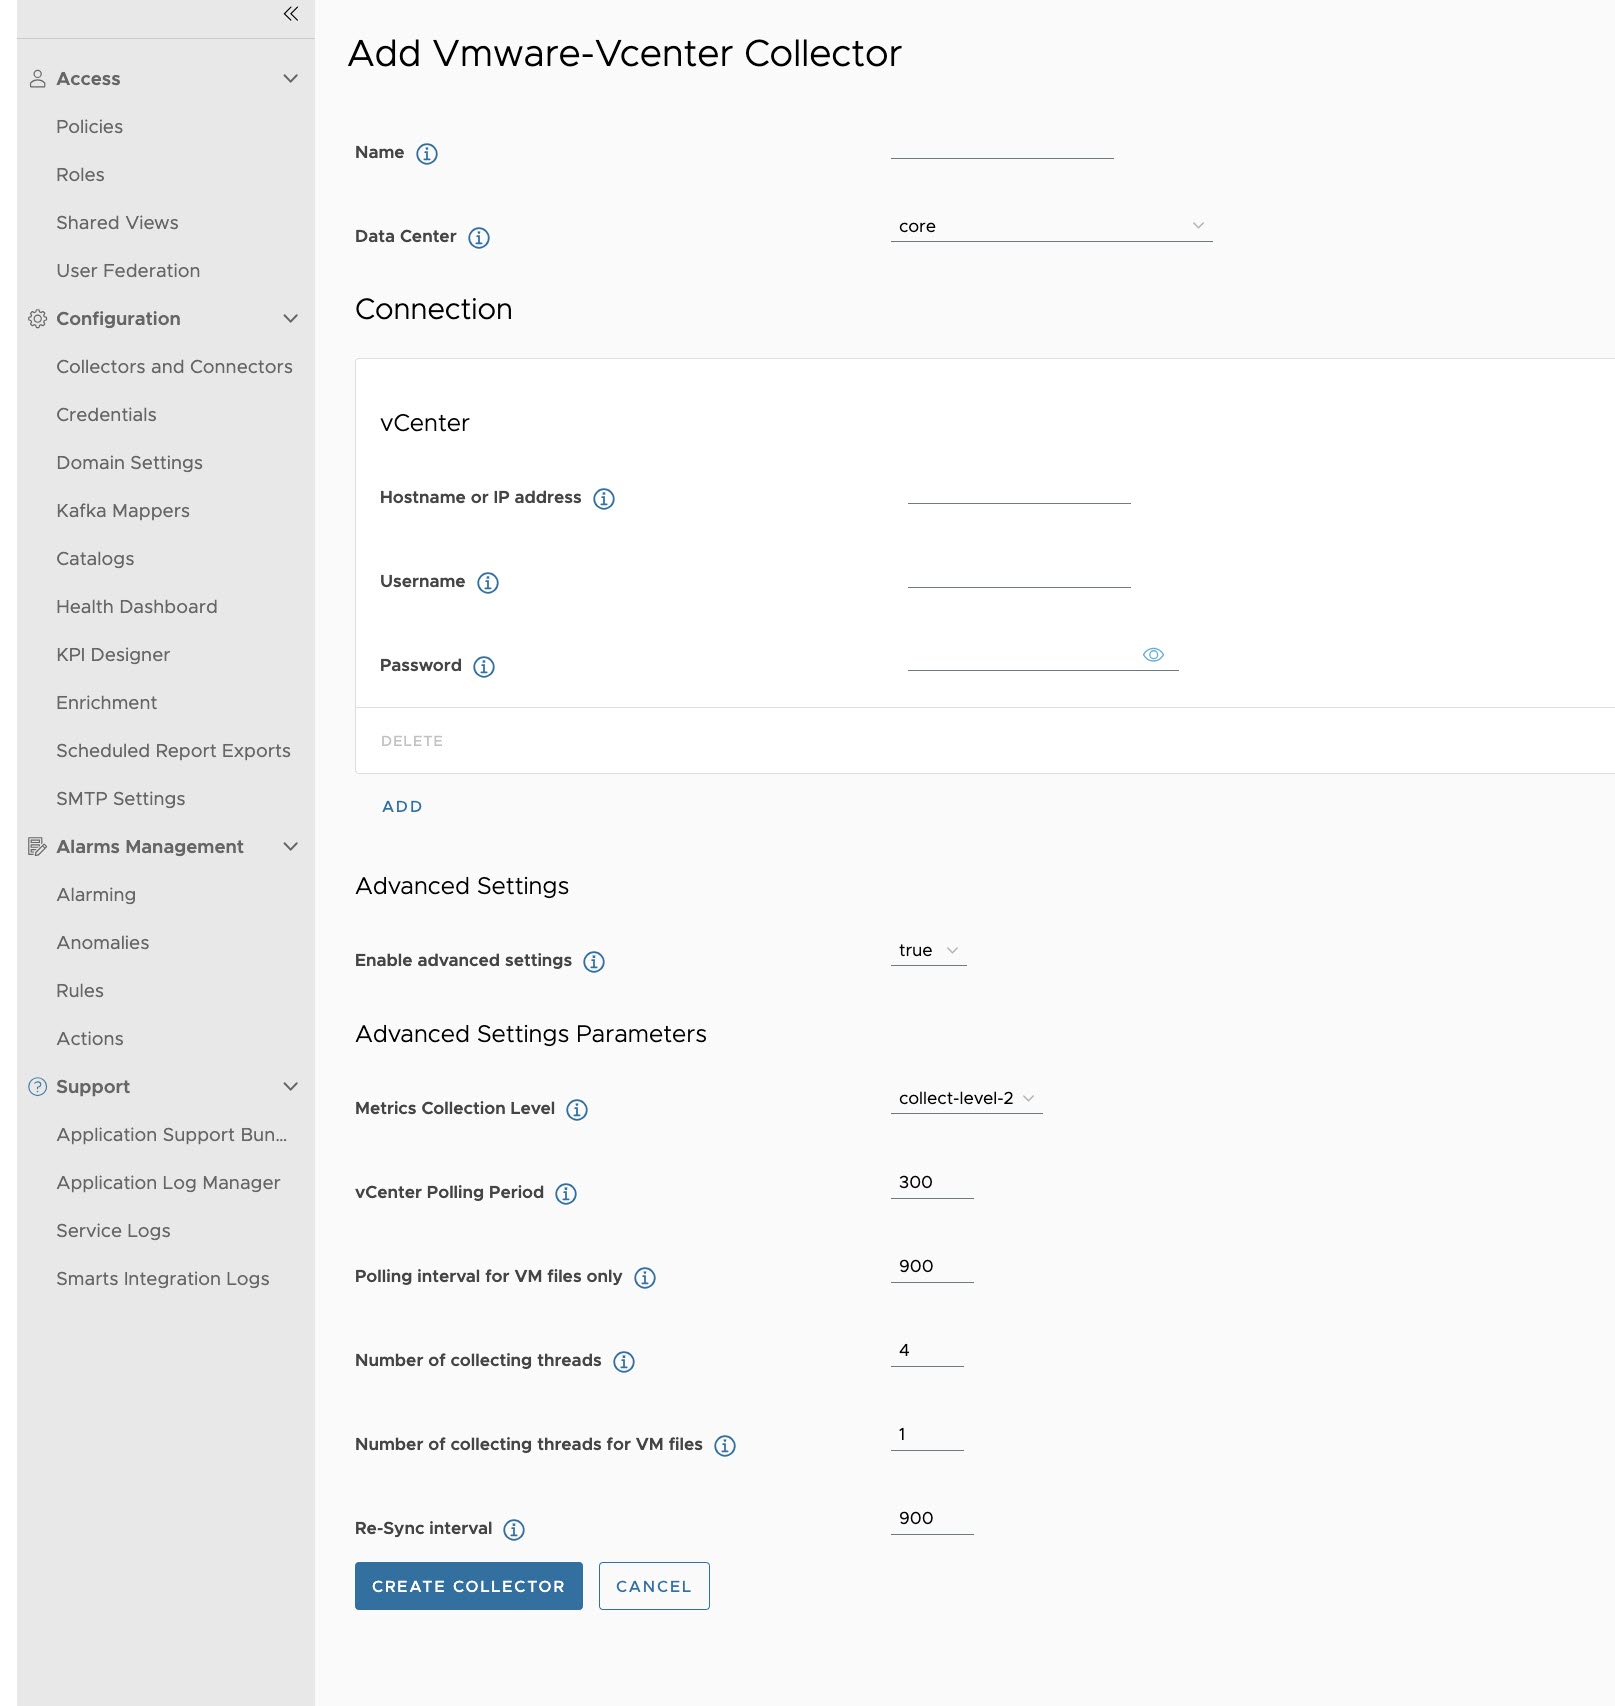Click the Cancel button

tap(654, 1586)
